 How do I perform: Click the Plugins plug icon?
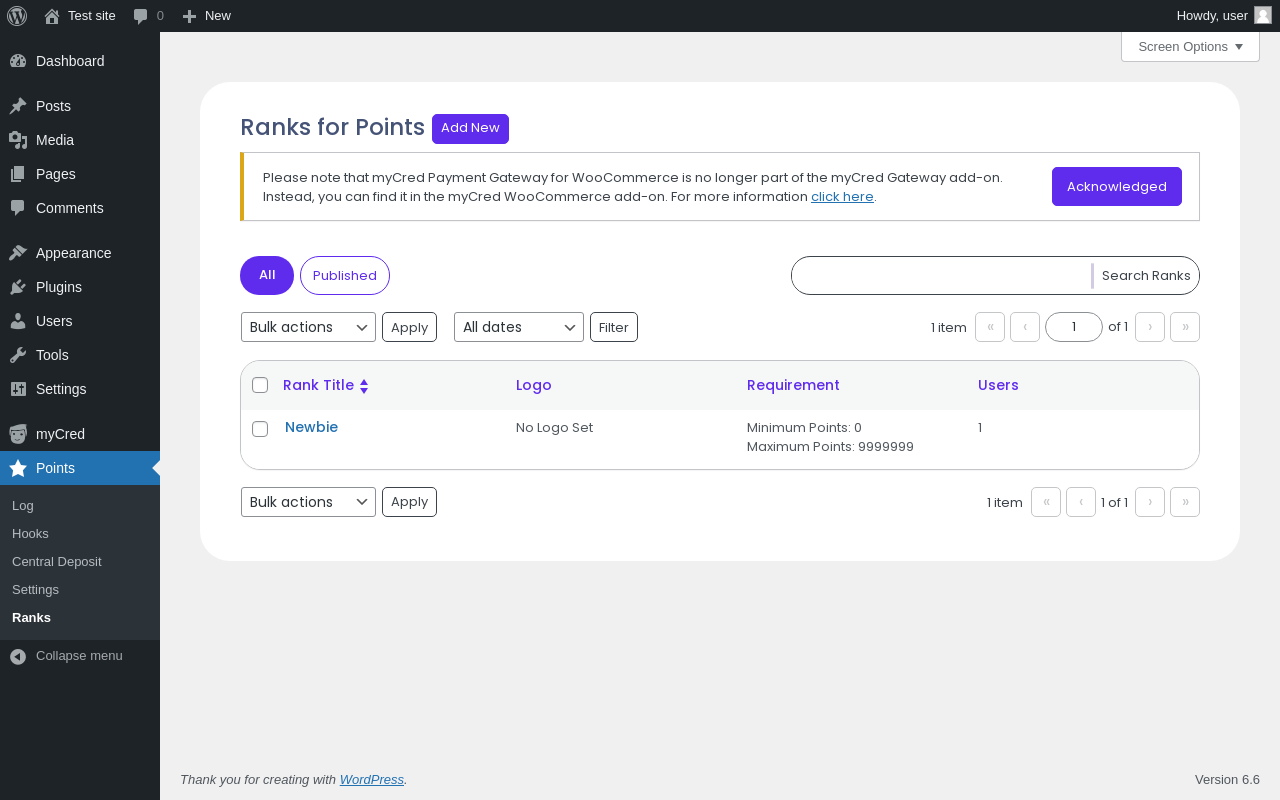18,287
